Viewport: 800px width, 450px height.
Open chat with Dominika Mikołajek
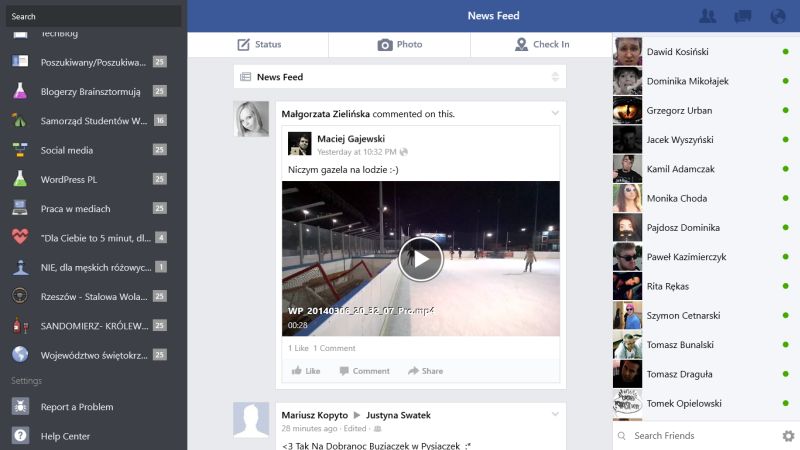706,81
